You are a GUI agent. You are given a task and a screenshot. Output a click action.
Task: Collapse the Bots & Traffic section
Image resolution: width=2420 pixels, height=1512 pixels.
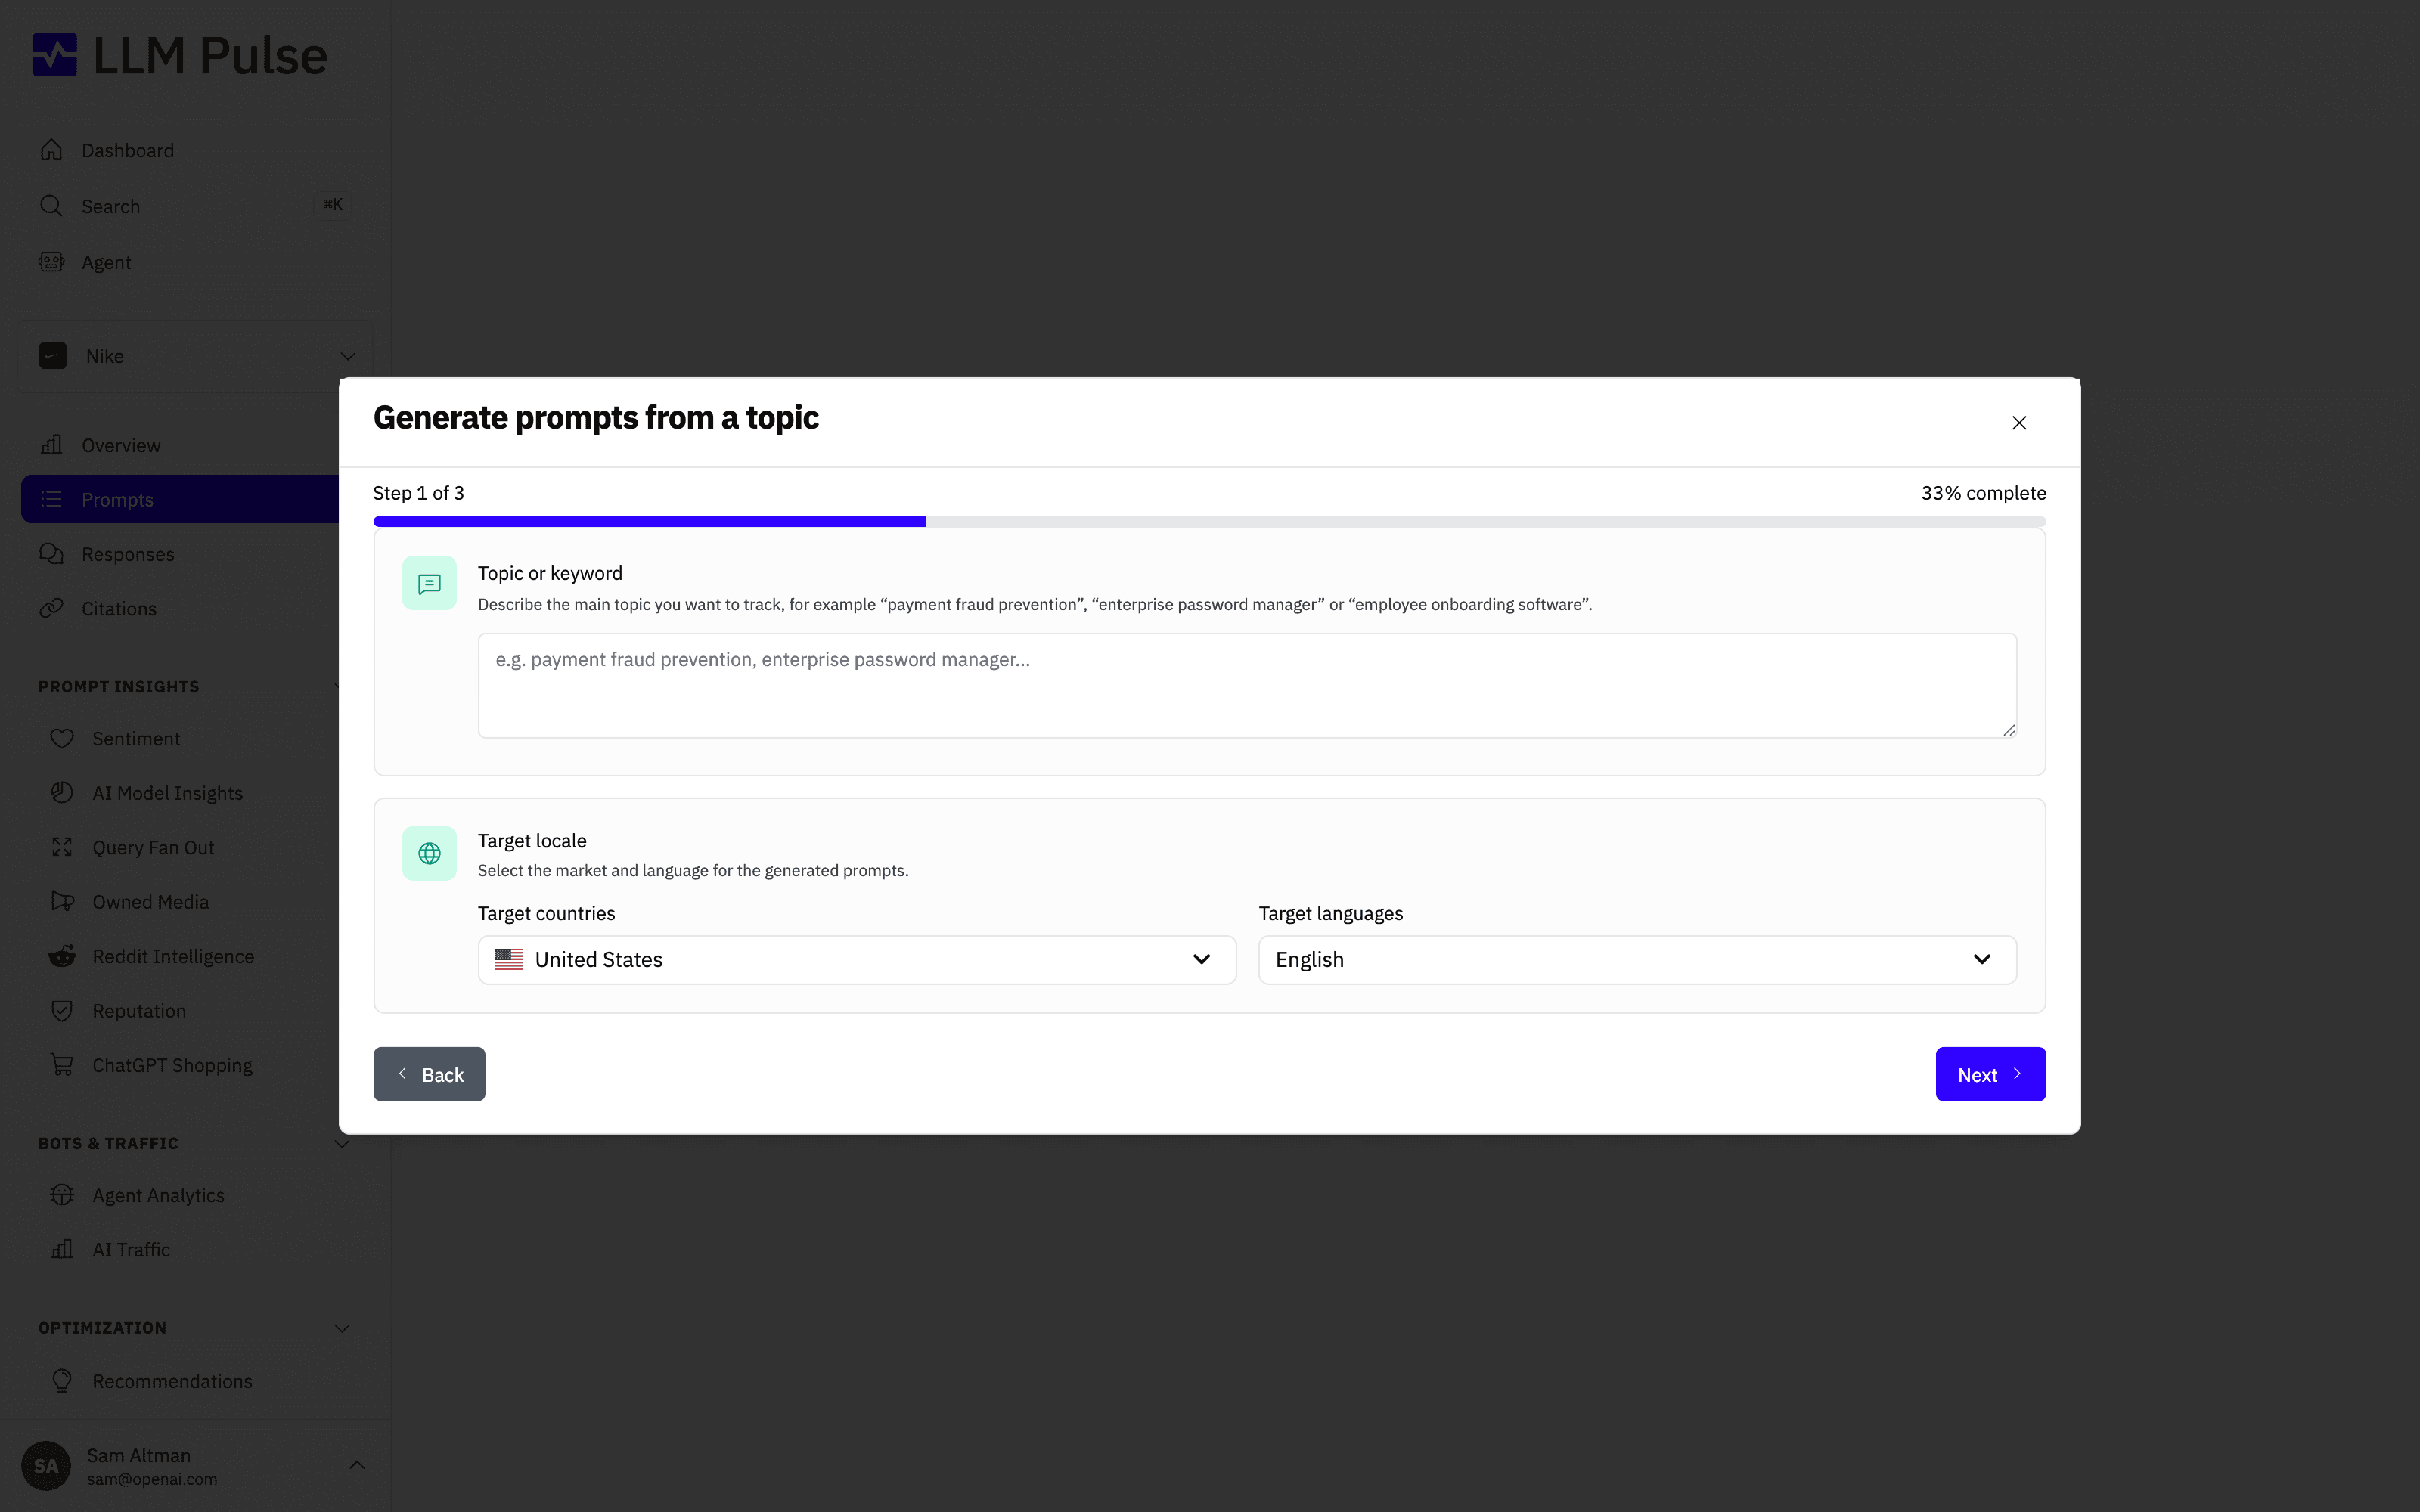tap(342, 1143)
